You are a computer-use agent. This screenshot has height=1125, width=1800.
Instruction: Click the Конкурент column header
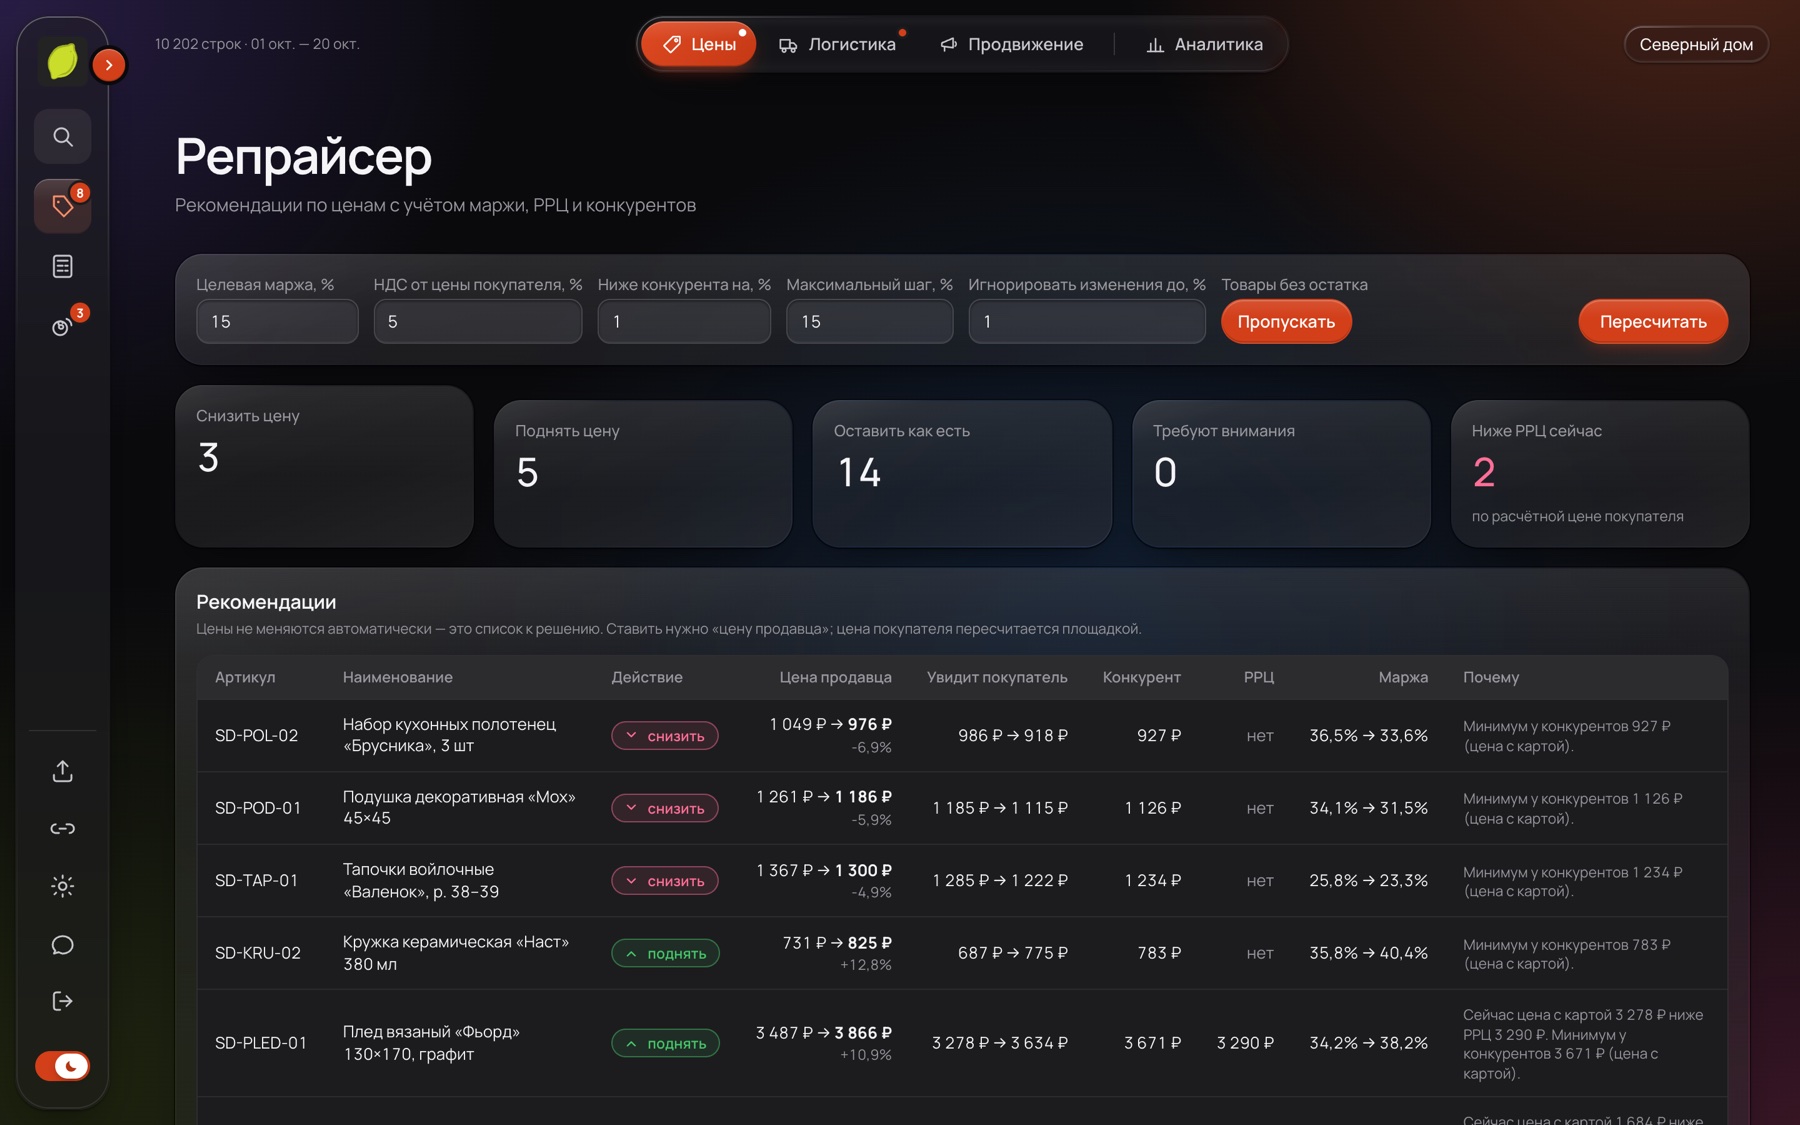pos(1141,677)
